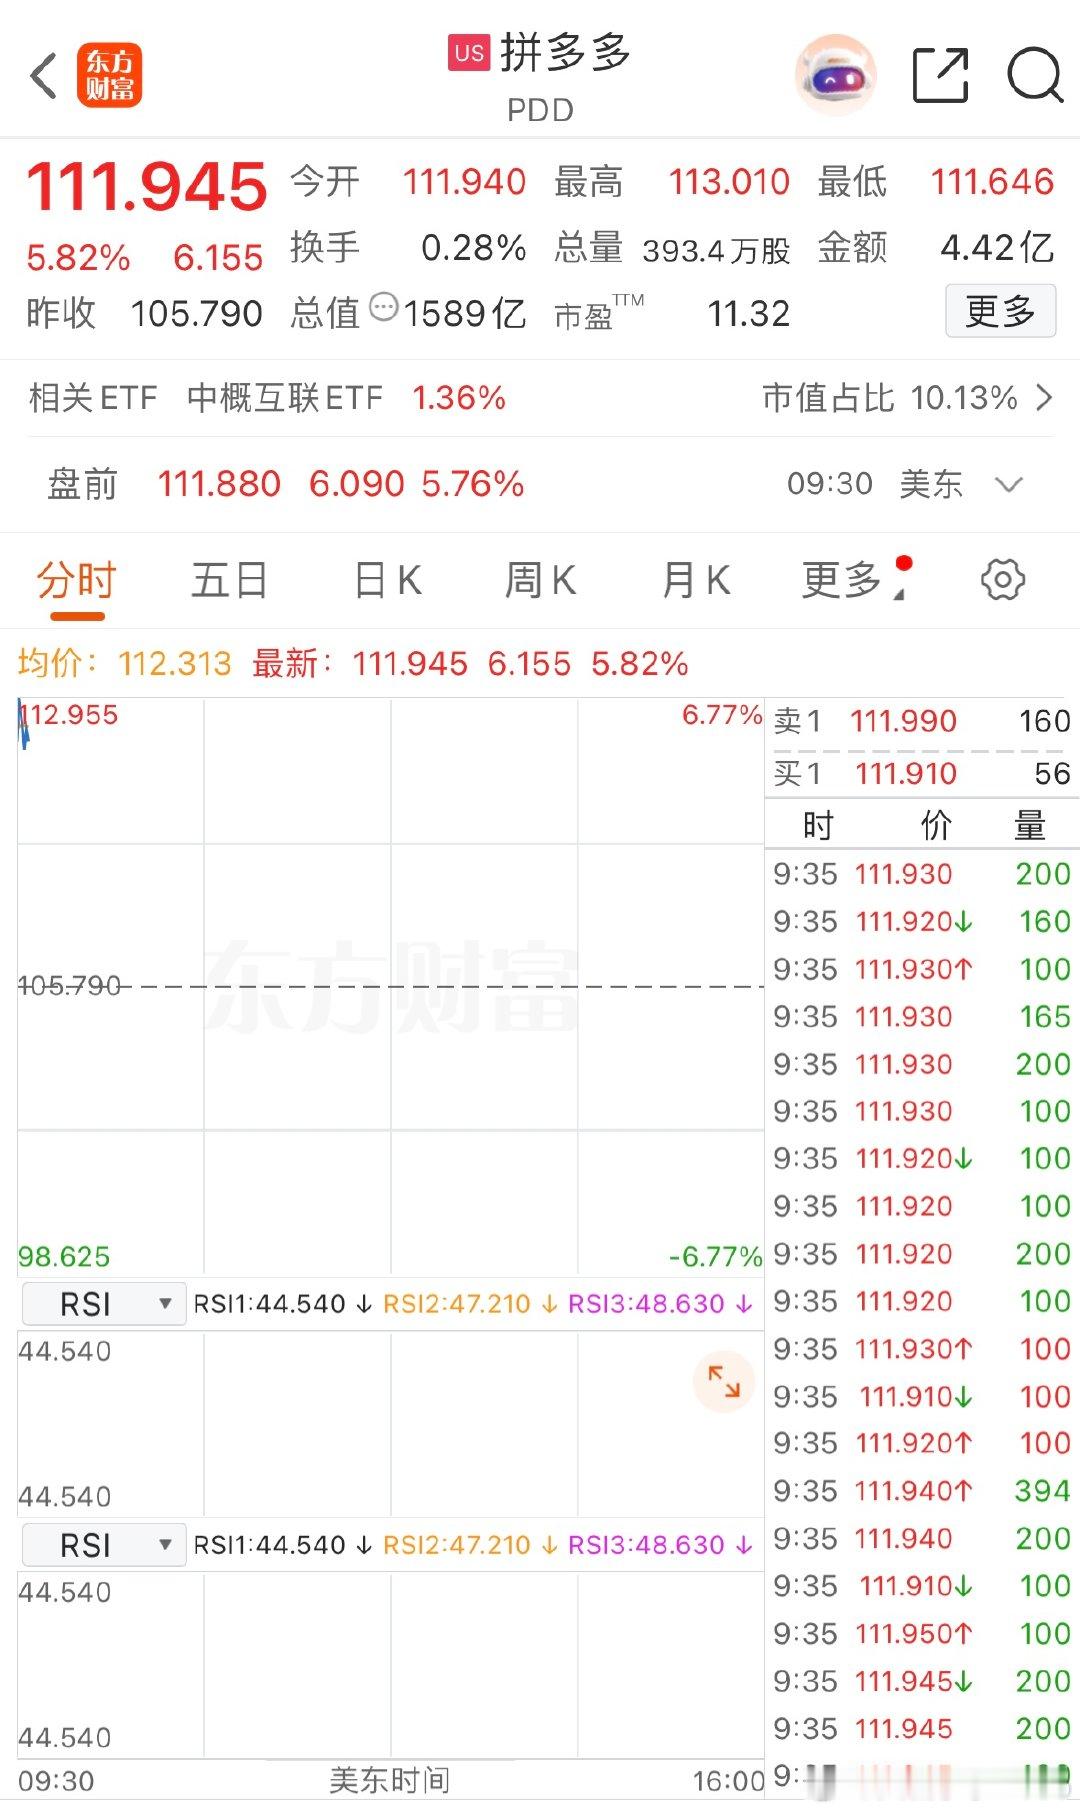1080x1812 pixels.
Task: Tap the 昨收 105.790 value
Action: (196, 314)
